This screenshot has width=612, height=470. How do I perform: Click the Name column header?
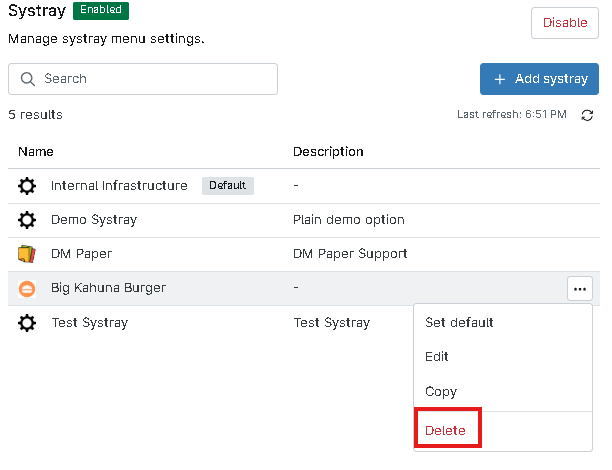pos(35,152)
